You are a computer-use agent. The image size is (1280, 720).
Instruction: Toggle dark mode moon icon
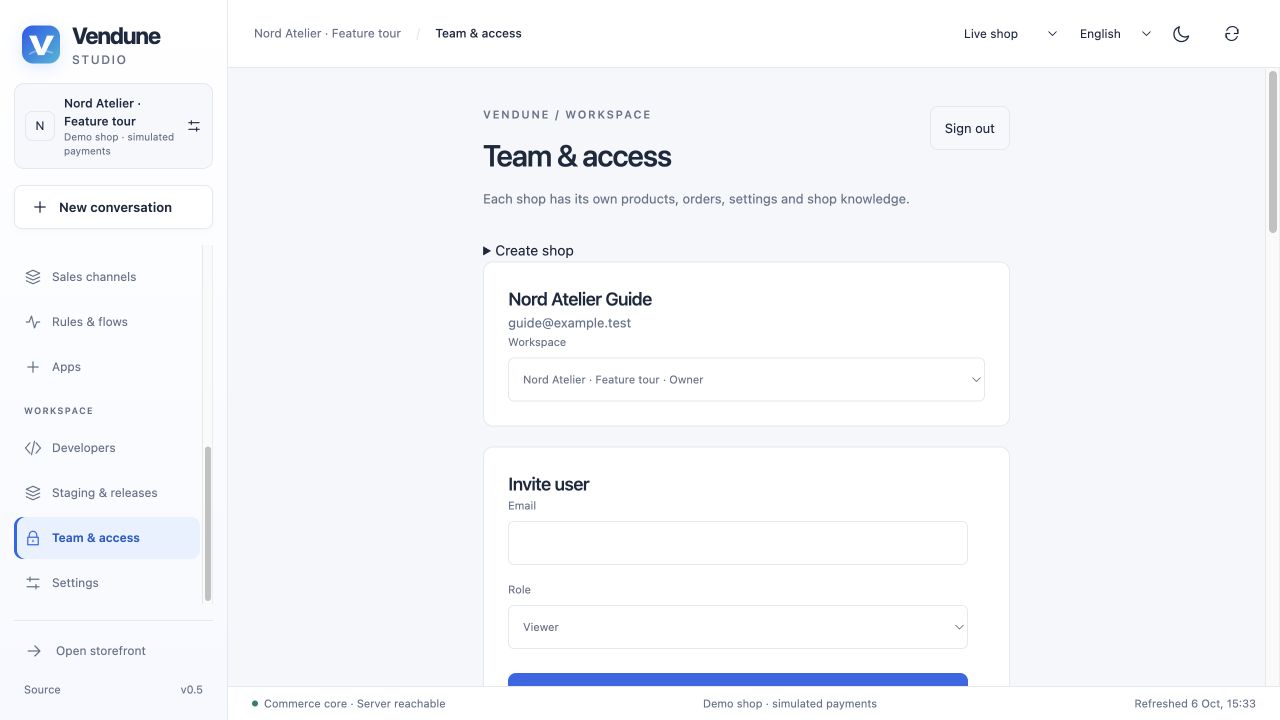click(1181, 34)
